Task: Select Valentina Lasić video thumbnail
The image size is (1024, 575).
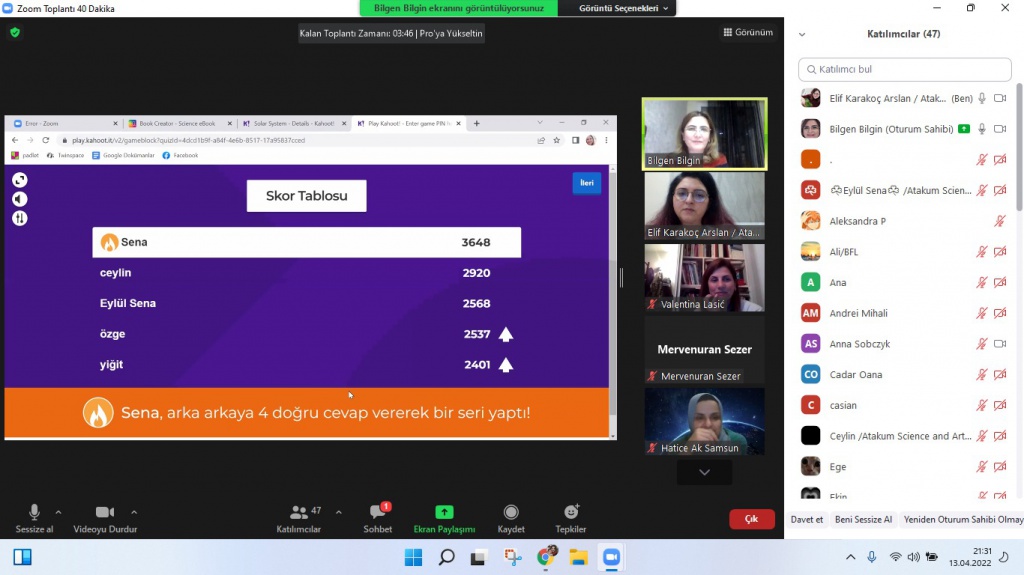Action: coord(704,278)
